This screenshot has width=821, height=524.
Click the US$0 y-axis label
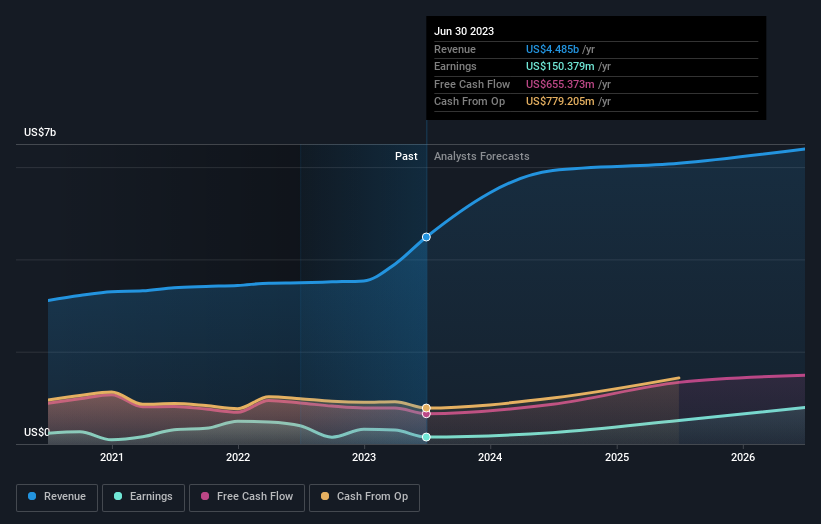pyautogui.click(x=37, y=432)
